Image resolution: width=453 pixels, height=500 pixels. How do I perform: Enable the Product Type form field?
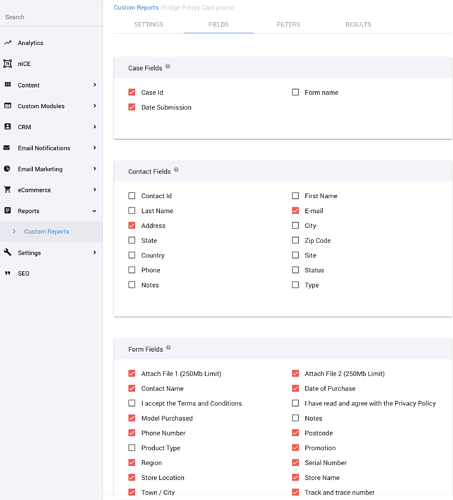tap(132, 448)
